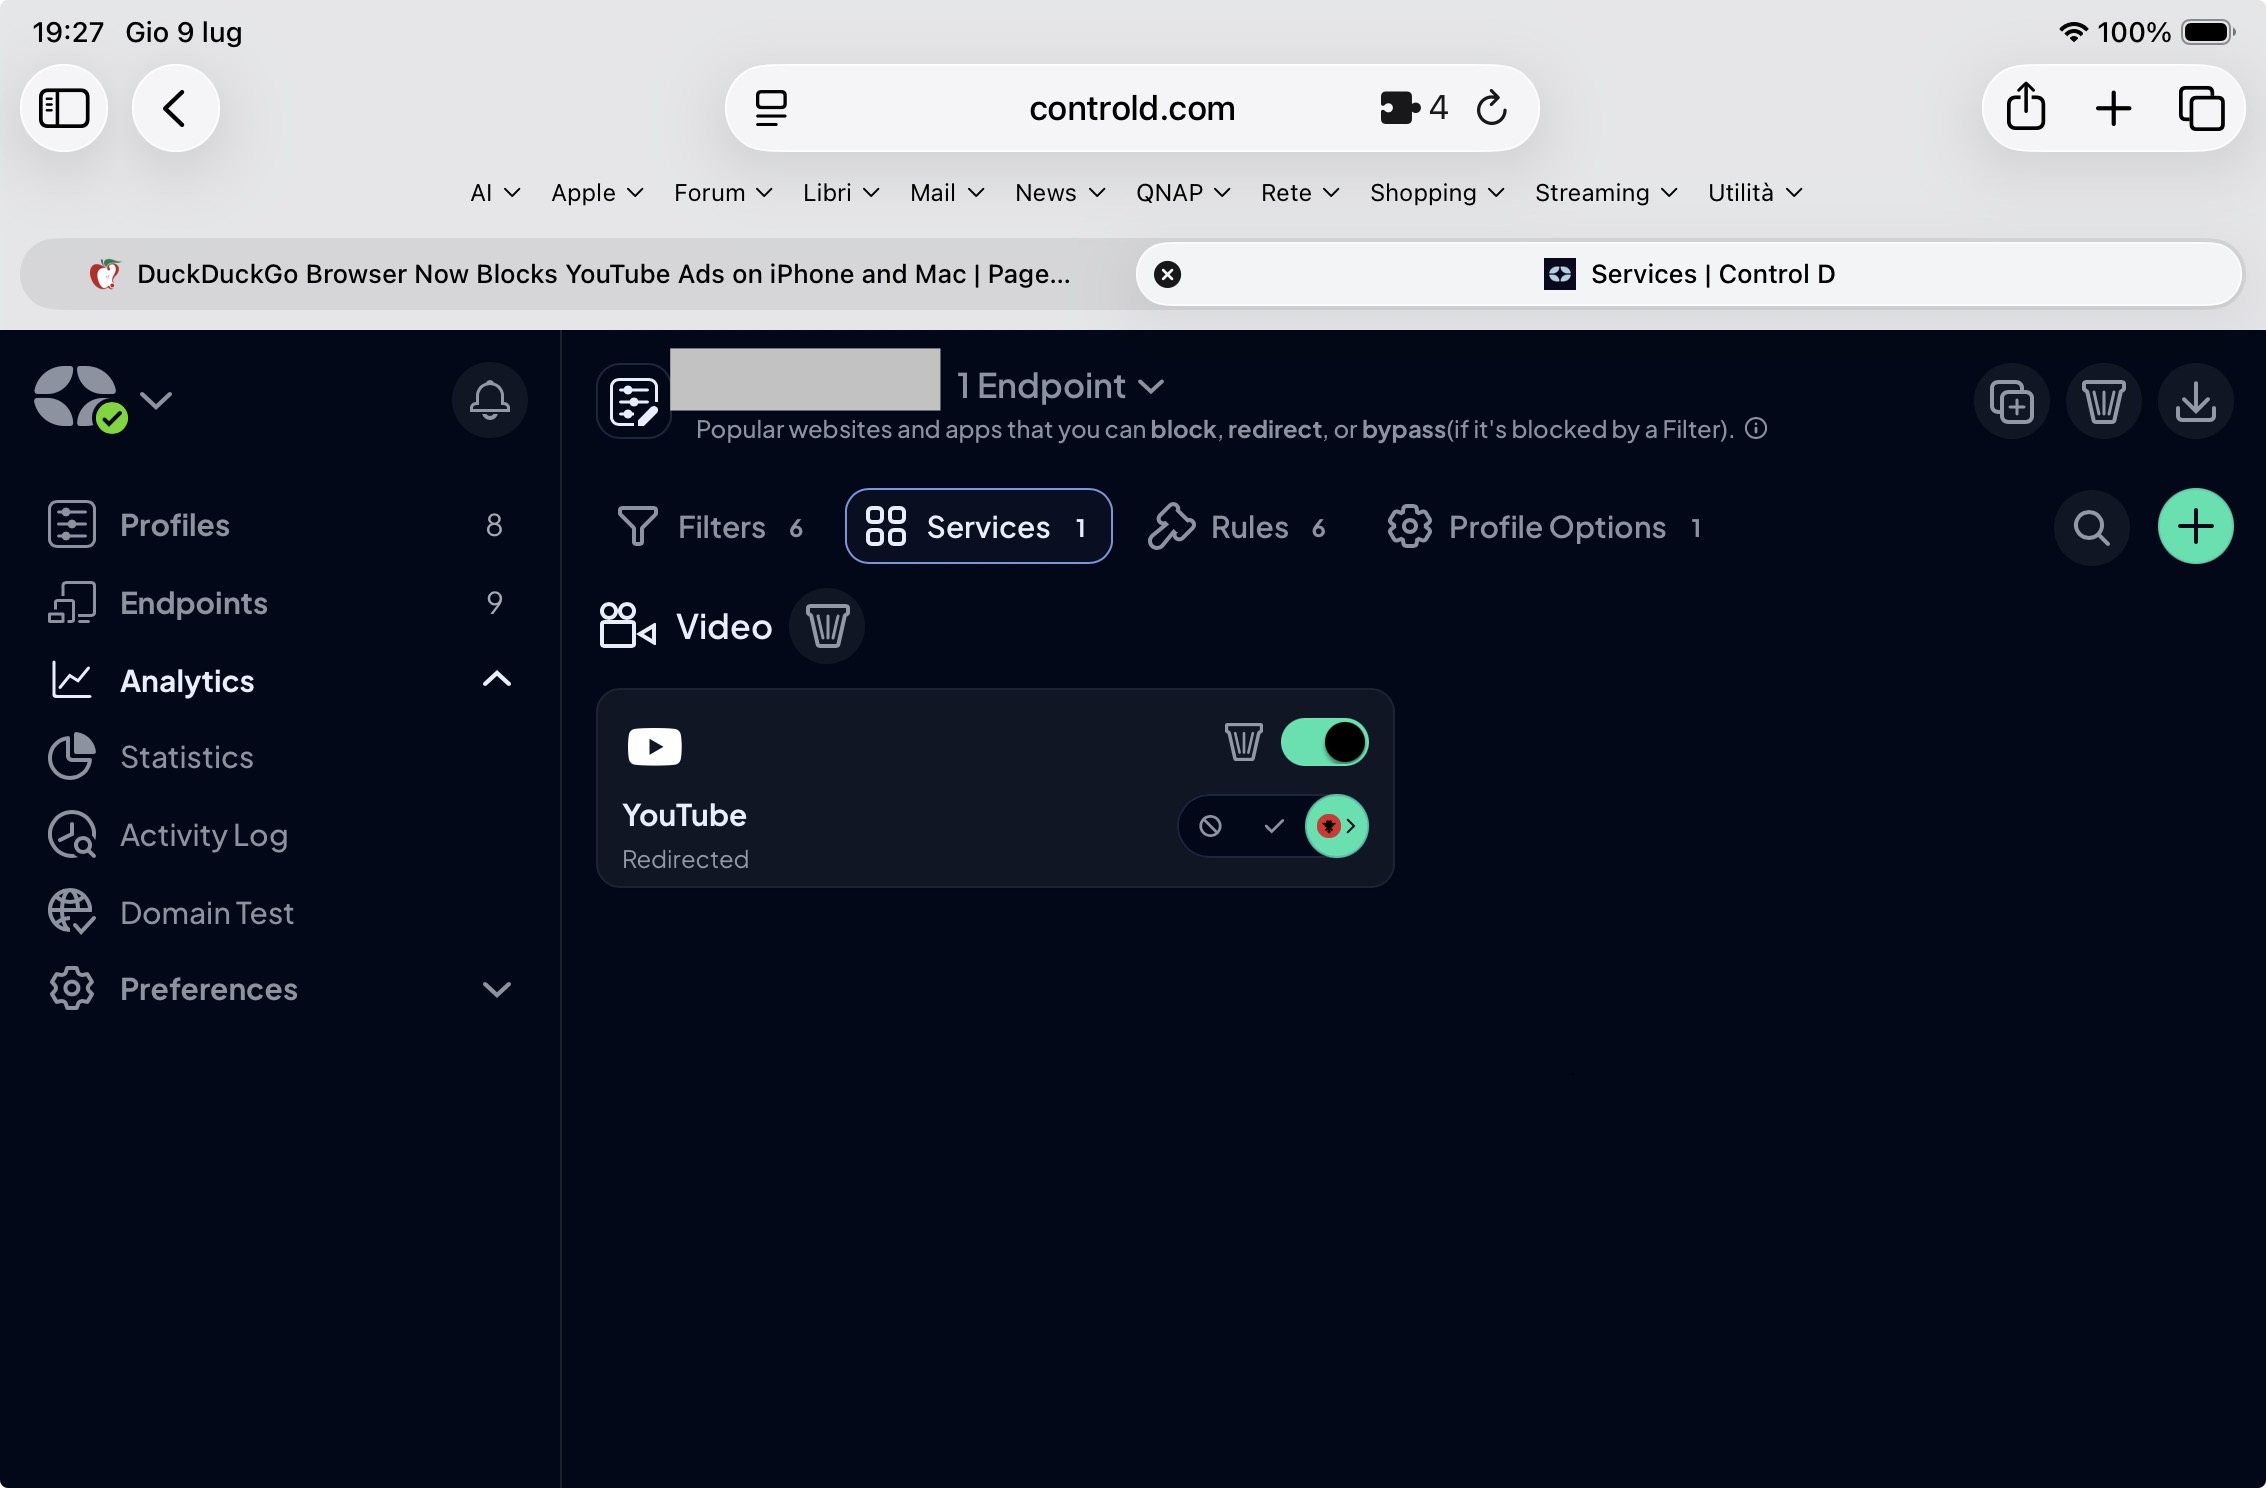Close the Services | Control D tab
This screenshot has width=2266, height=1488.
click(1167, 274)
